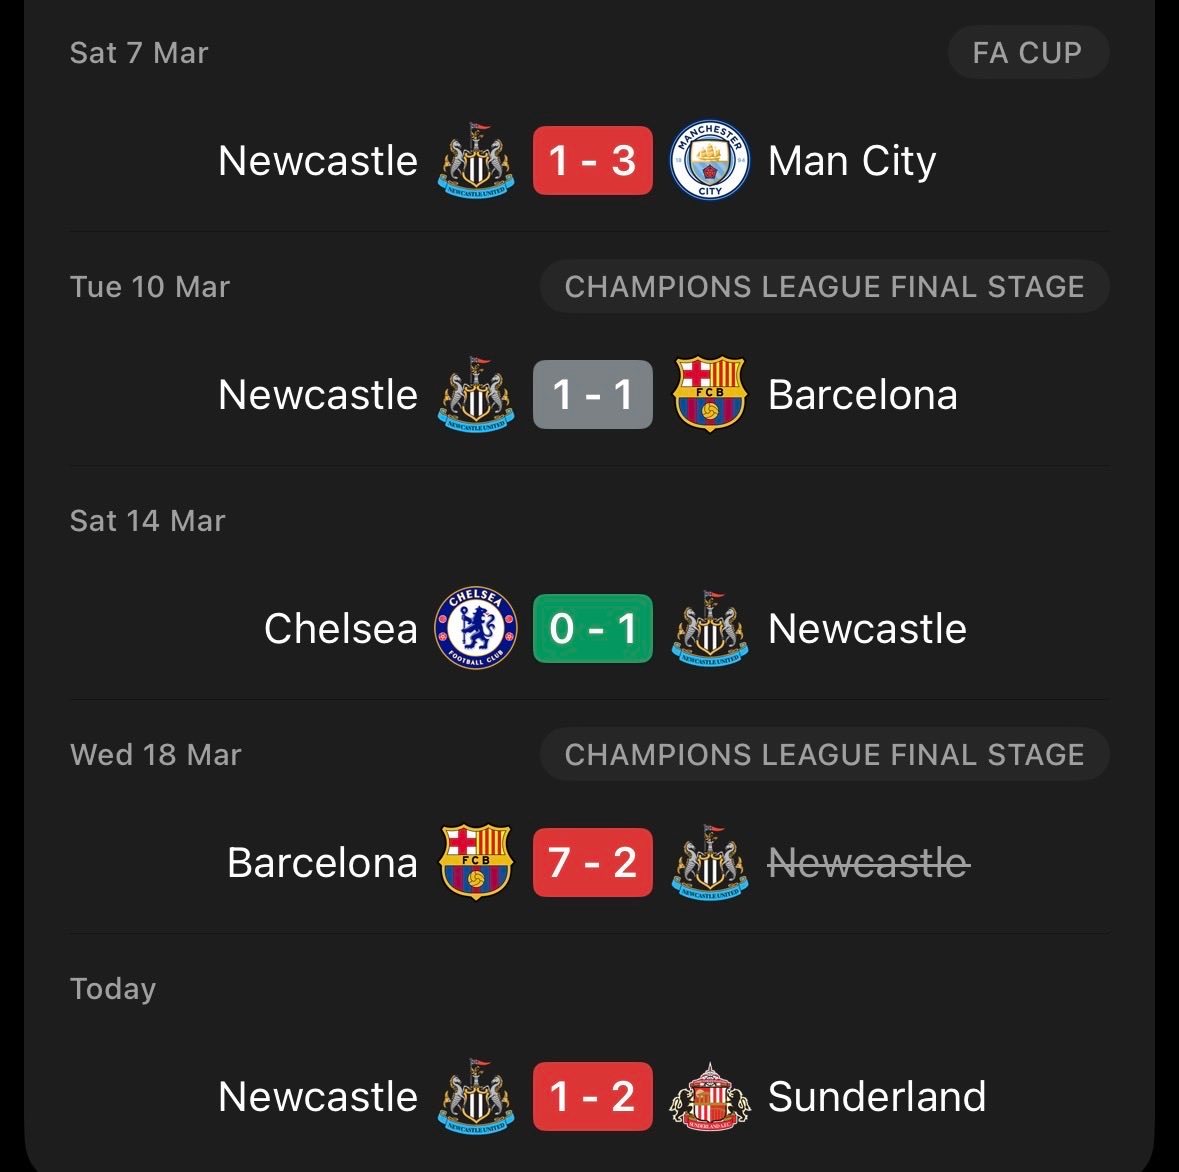The height and width of the screenshot is (1172, 1179).
Task: Tap the Manchester City club crest
Action: pyautogui.click(x=709, y=160)
